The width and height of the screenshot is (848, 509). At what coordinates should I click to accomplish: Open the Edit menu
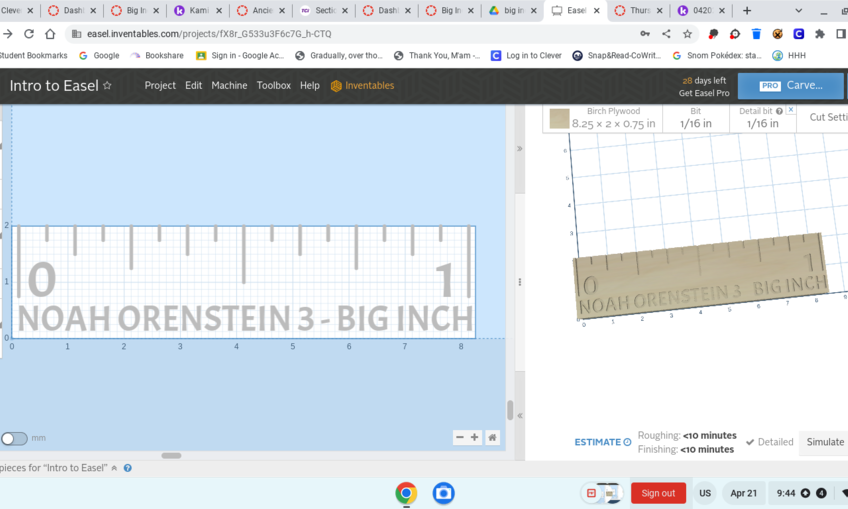tap(193, 85)
